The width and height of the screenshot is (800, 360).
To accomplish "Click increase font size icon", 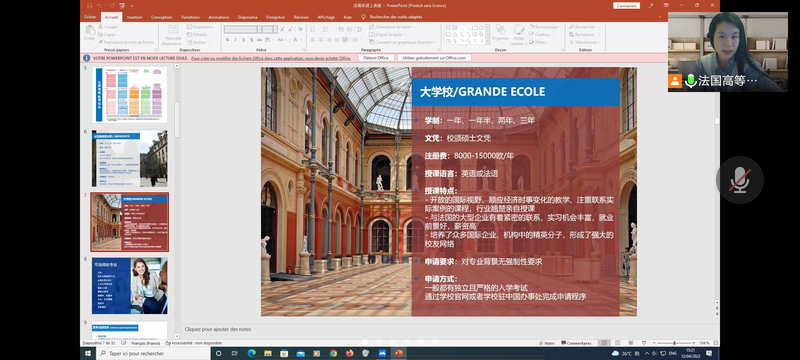I will tap(283, 29).
